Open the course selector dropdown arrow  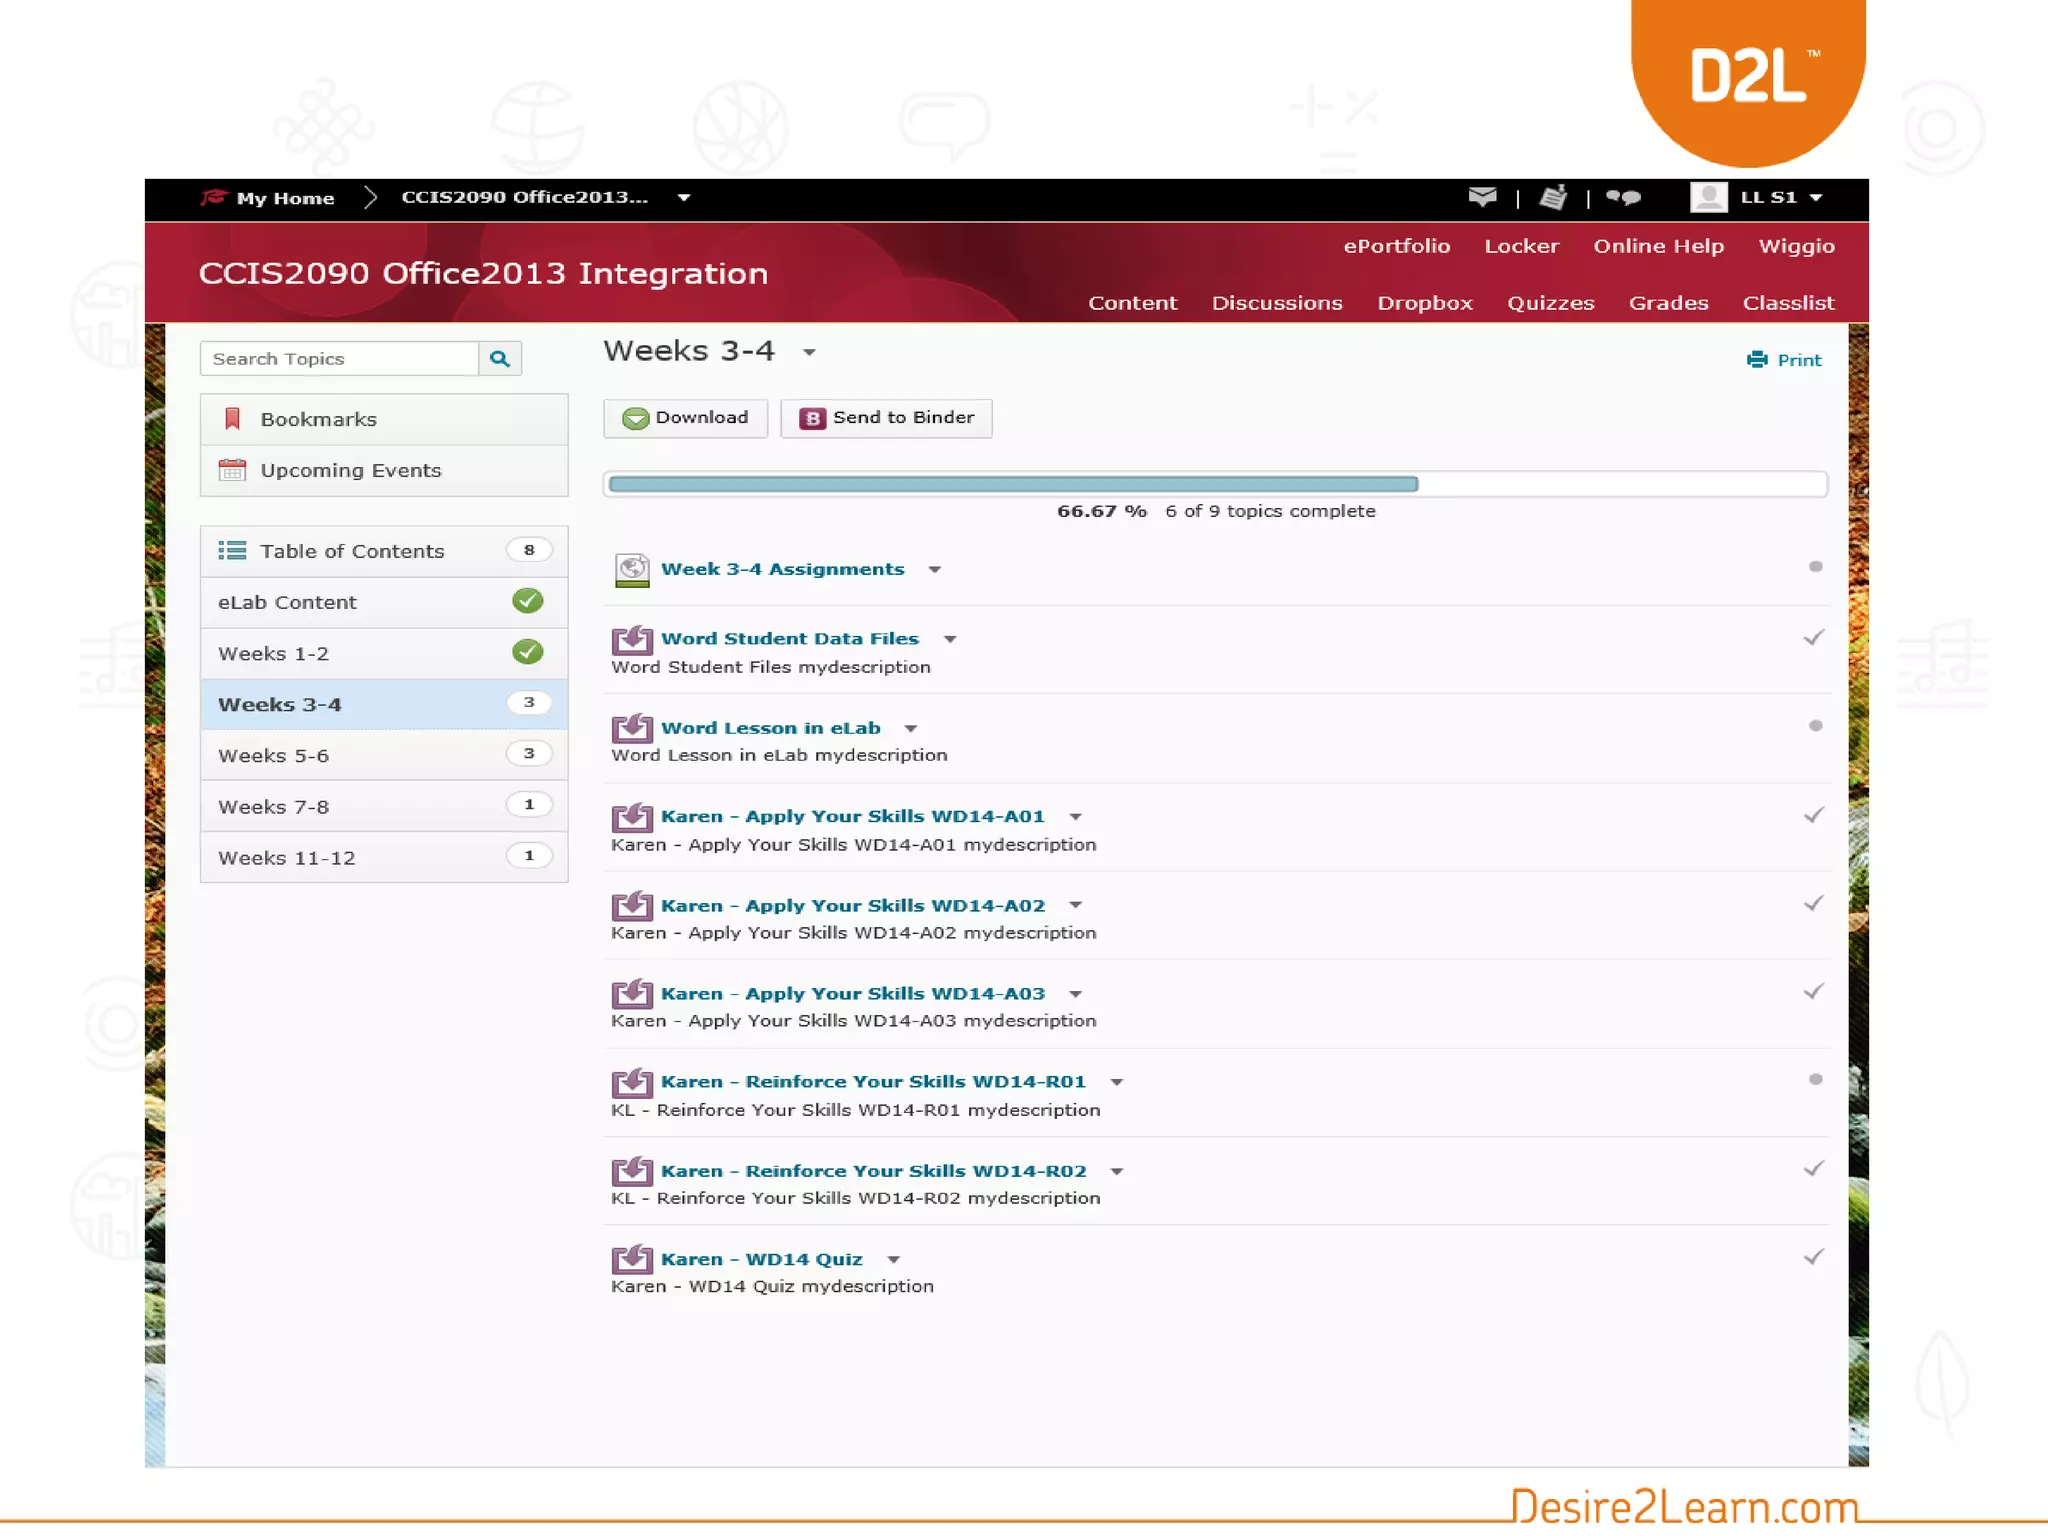(x=684, y=198)
